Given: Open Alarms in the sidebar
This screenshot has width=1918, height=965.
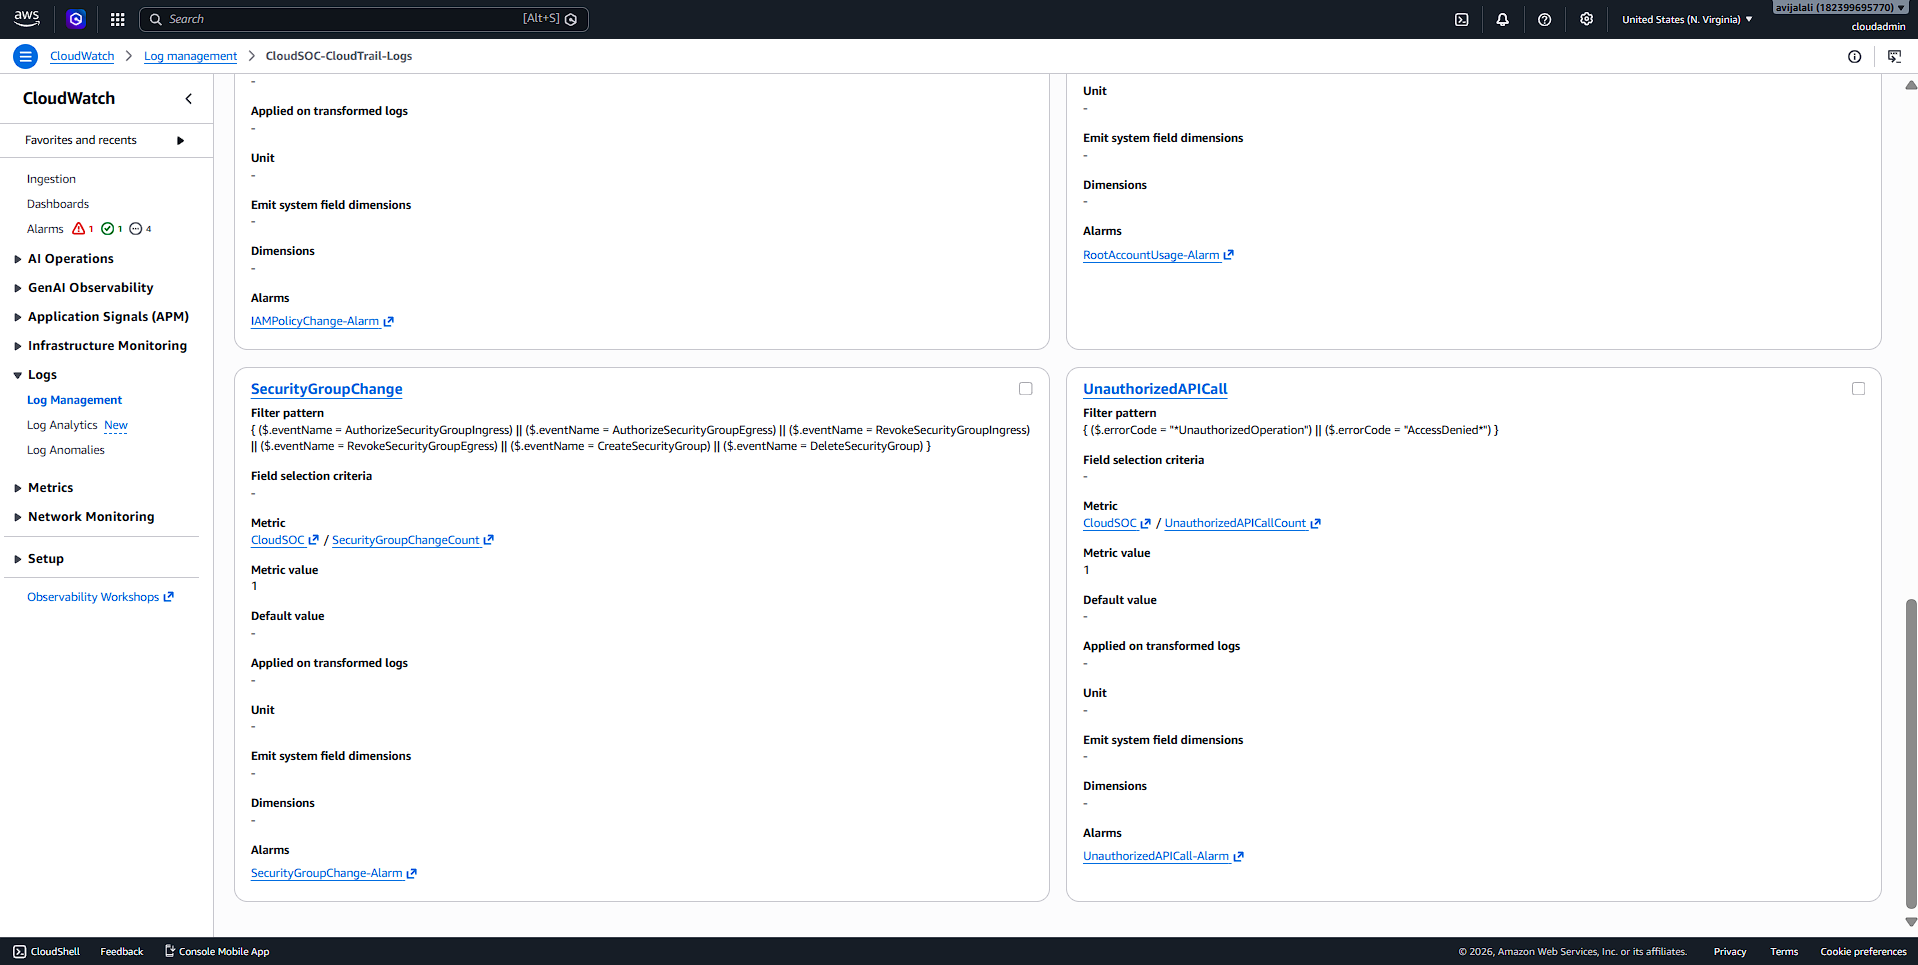Looking at the screenshot, I should pyautogui.click(x=45, y=229).
